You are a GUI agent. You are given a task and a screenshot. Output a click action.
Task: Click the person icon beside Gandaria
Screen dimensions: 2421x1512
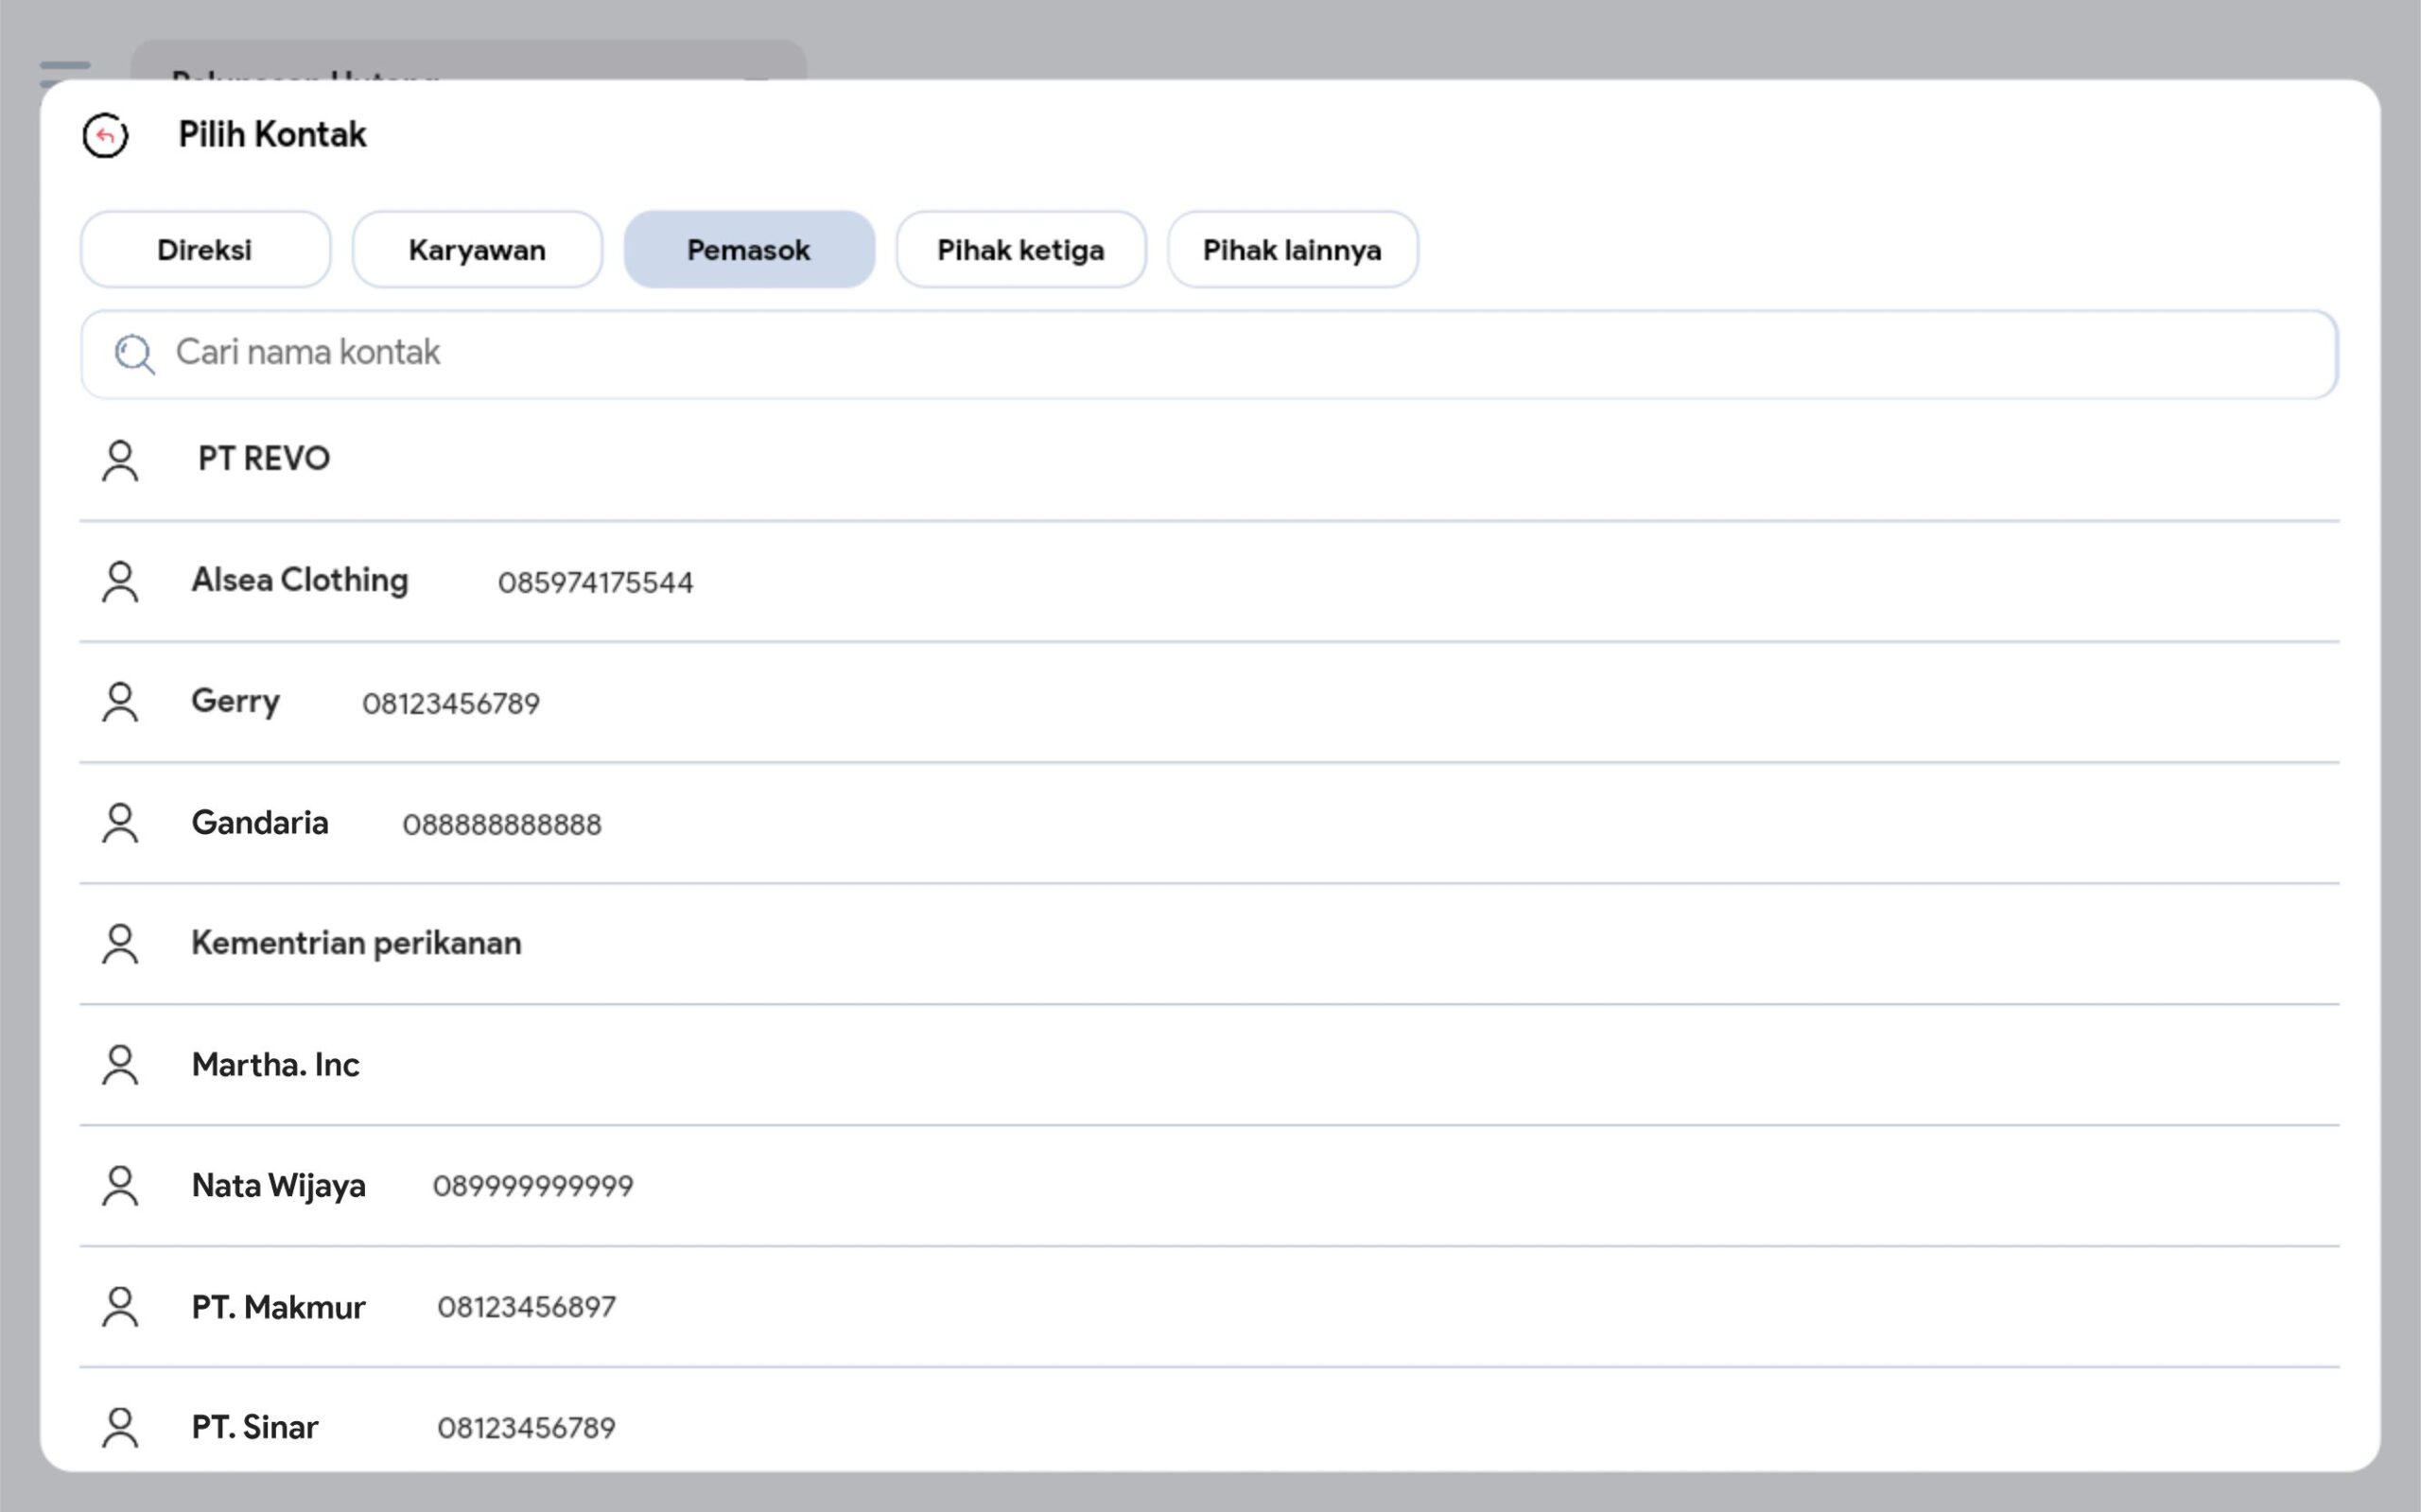pyautogui.click(x=120, y=824)
